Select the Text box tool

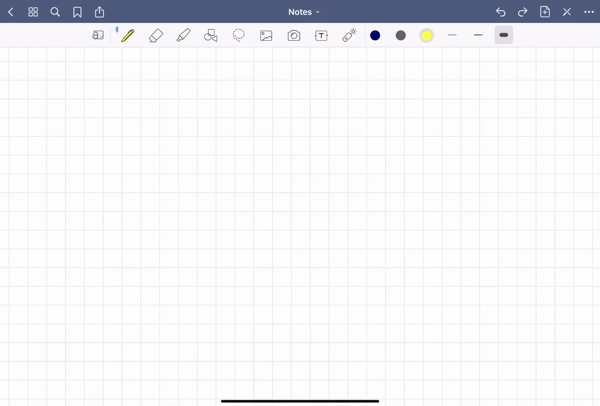pyautogui.click(x=321, y=35)
